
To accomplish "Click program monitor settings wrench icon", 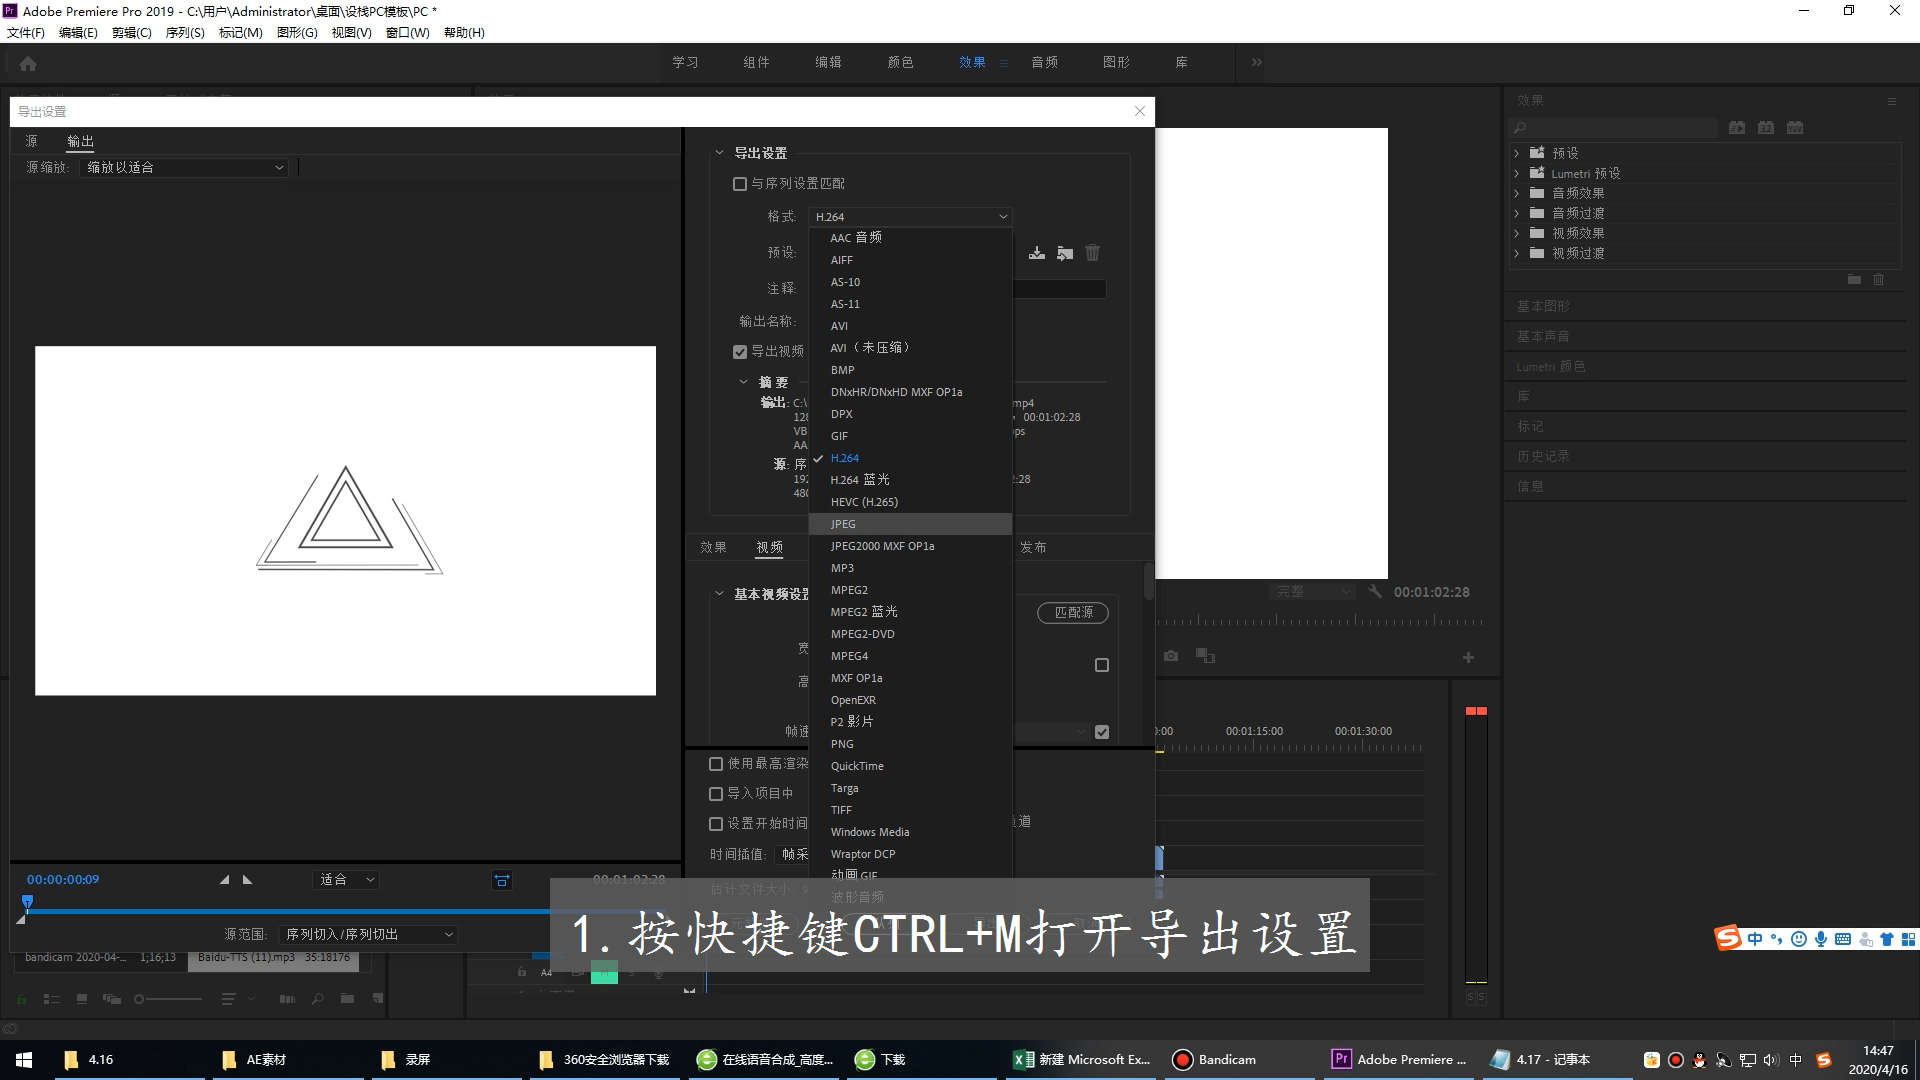I will pyautogui.click(x=1375, y=592).
